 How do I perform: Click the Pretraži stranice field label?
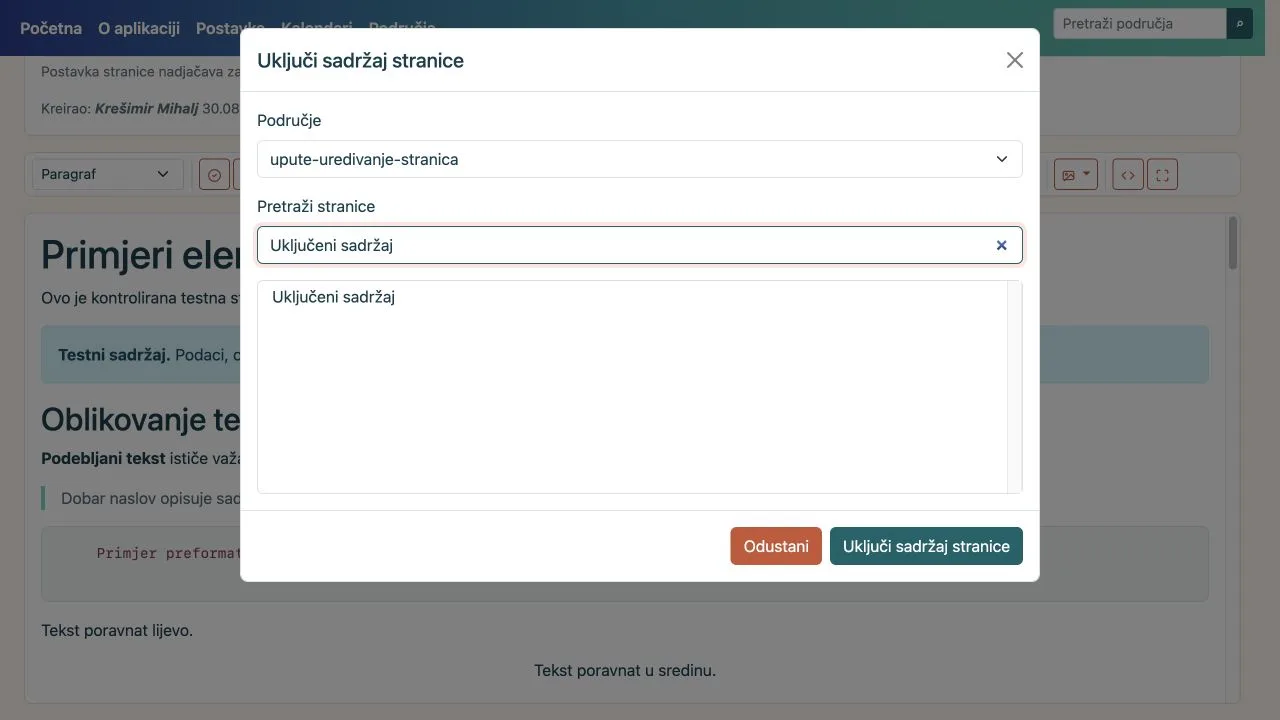click(x=316, y=206)
